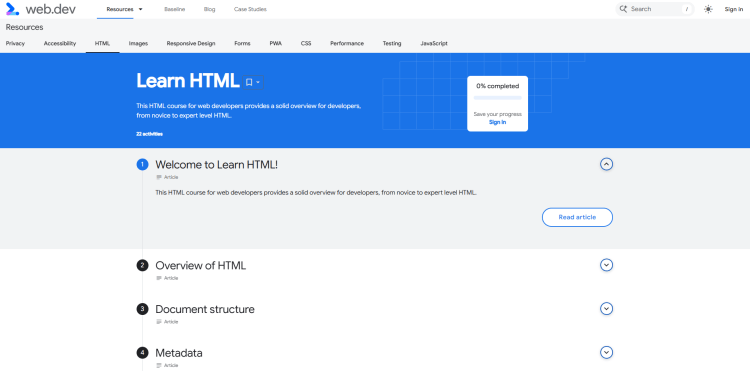Click the search magnifier icon
The height and width of the screenshot is (371, 750).
623,9
